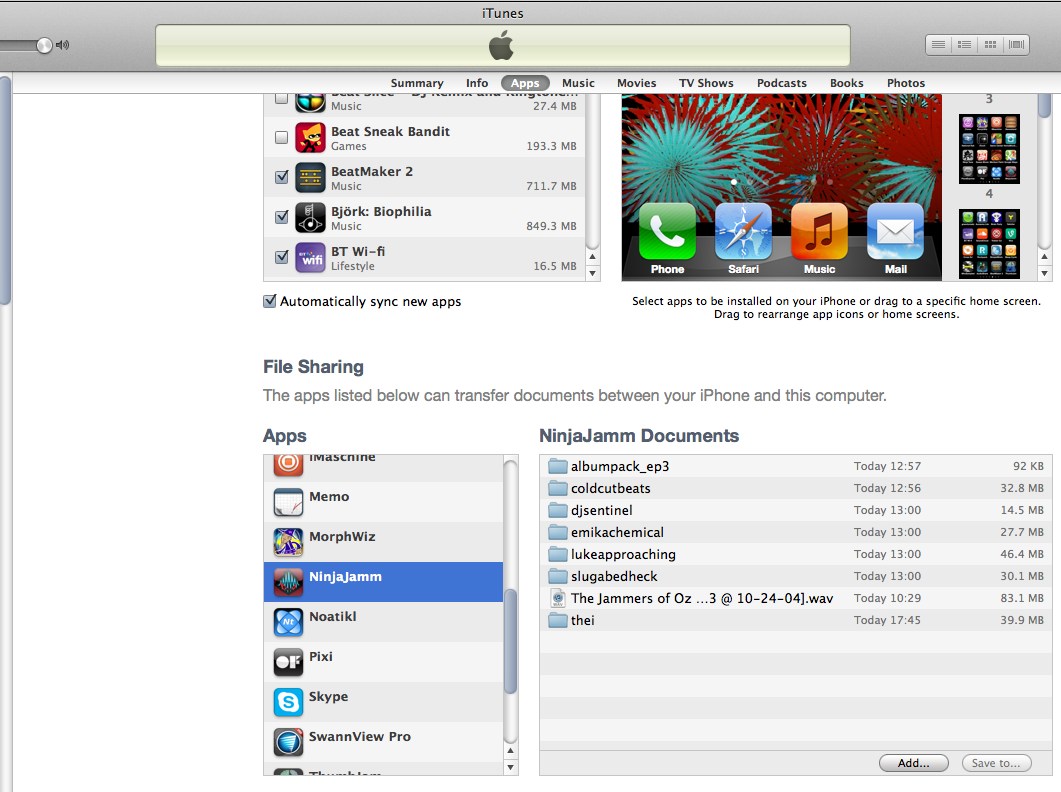The height and width of the screenshot is (792, 1061).
Task: Click the Noatikl app icon
Action: (x=288, y=622)
